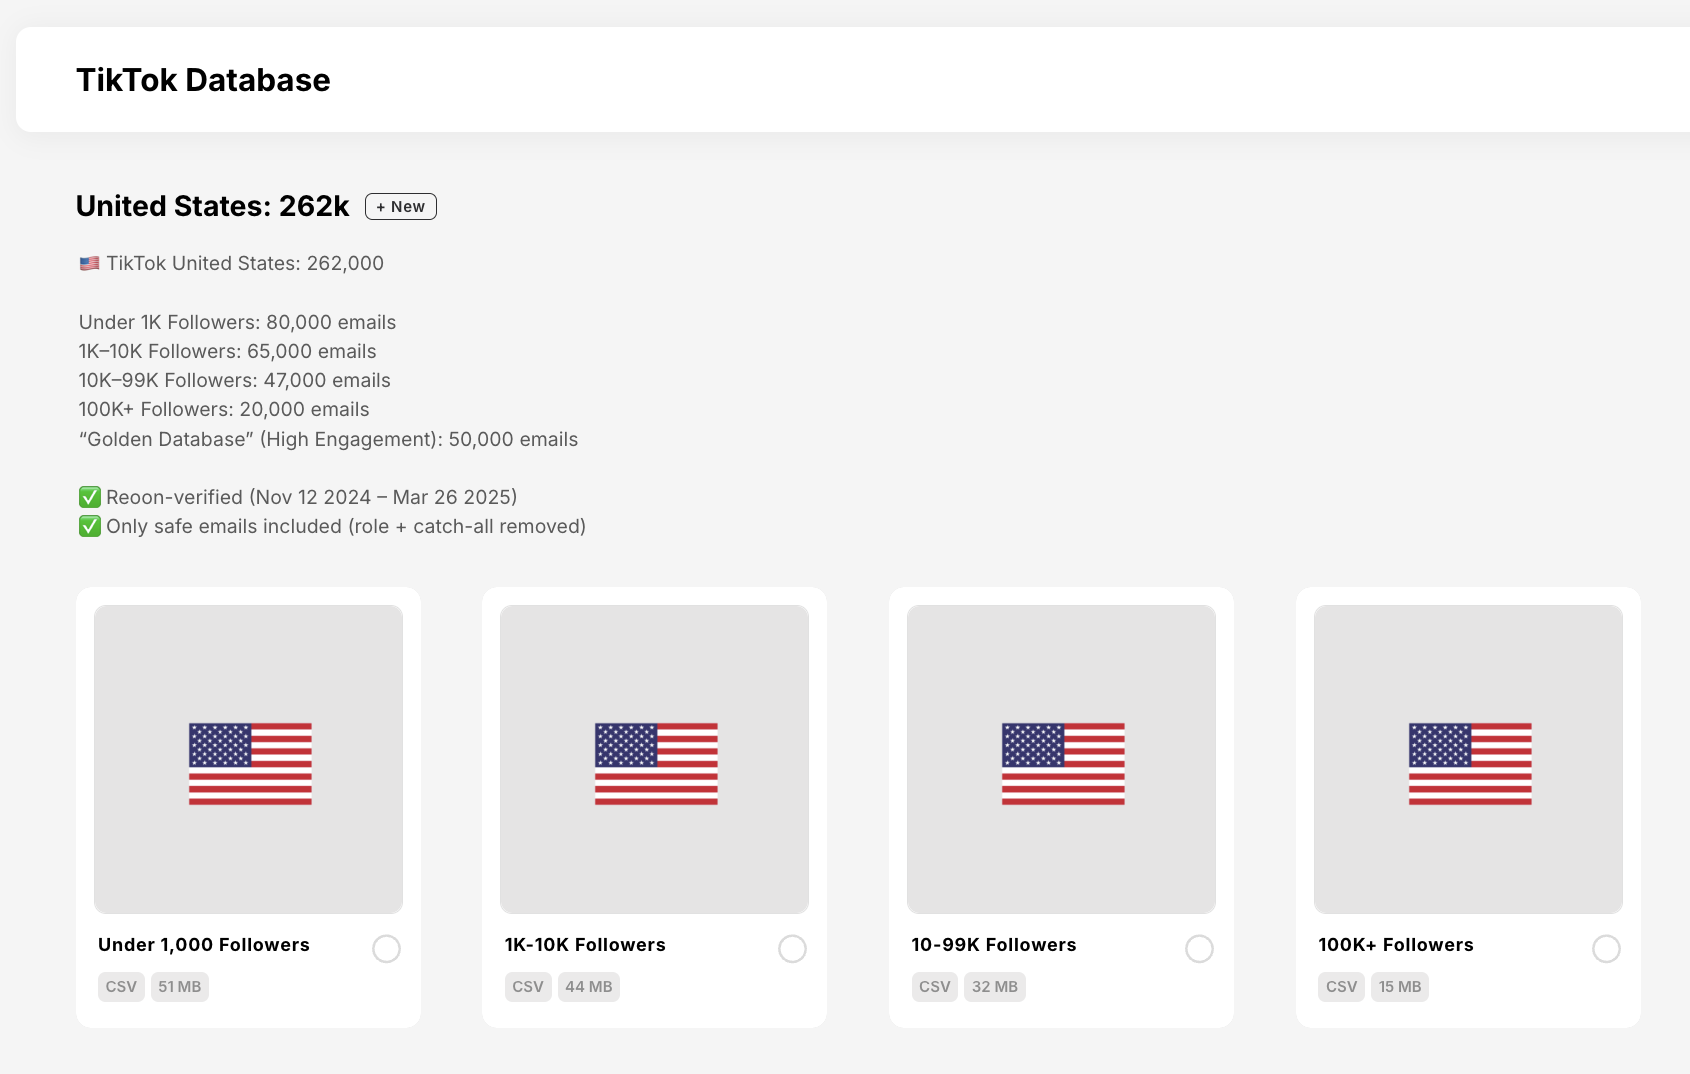Click the US flag in 100K+ Followers card
This screenshot has height=1074, width=1690.
pyautogui.click(x=1470, y=764)
